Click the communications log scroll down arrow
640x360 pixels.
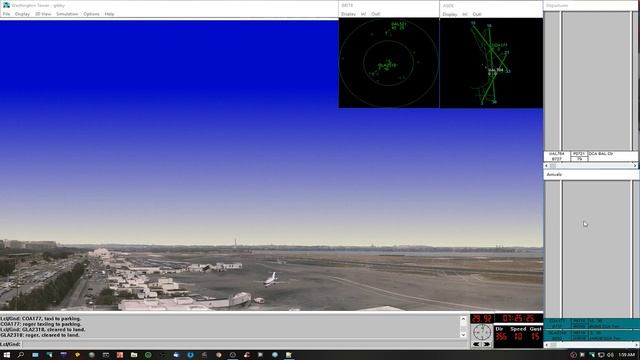(463, 335)
